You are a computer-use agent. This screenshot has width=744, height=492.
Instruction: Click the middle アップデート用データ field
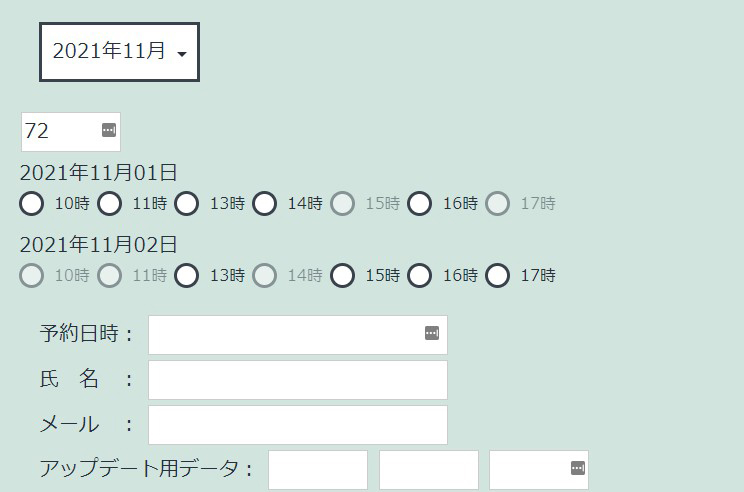(429, 470)
